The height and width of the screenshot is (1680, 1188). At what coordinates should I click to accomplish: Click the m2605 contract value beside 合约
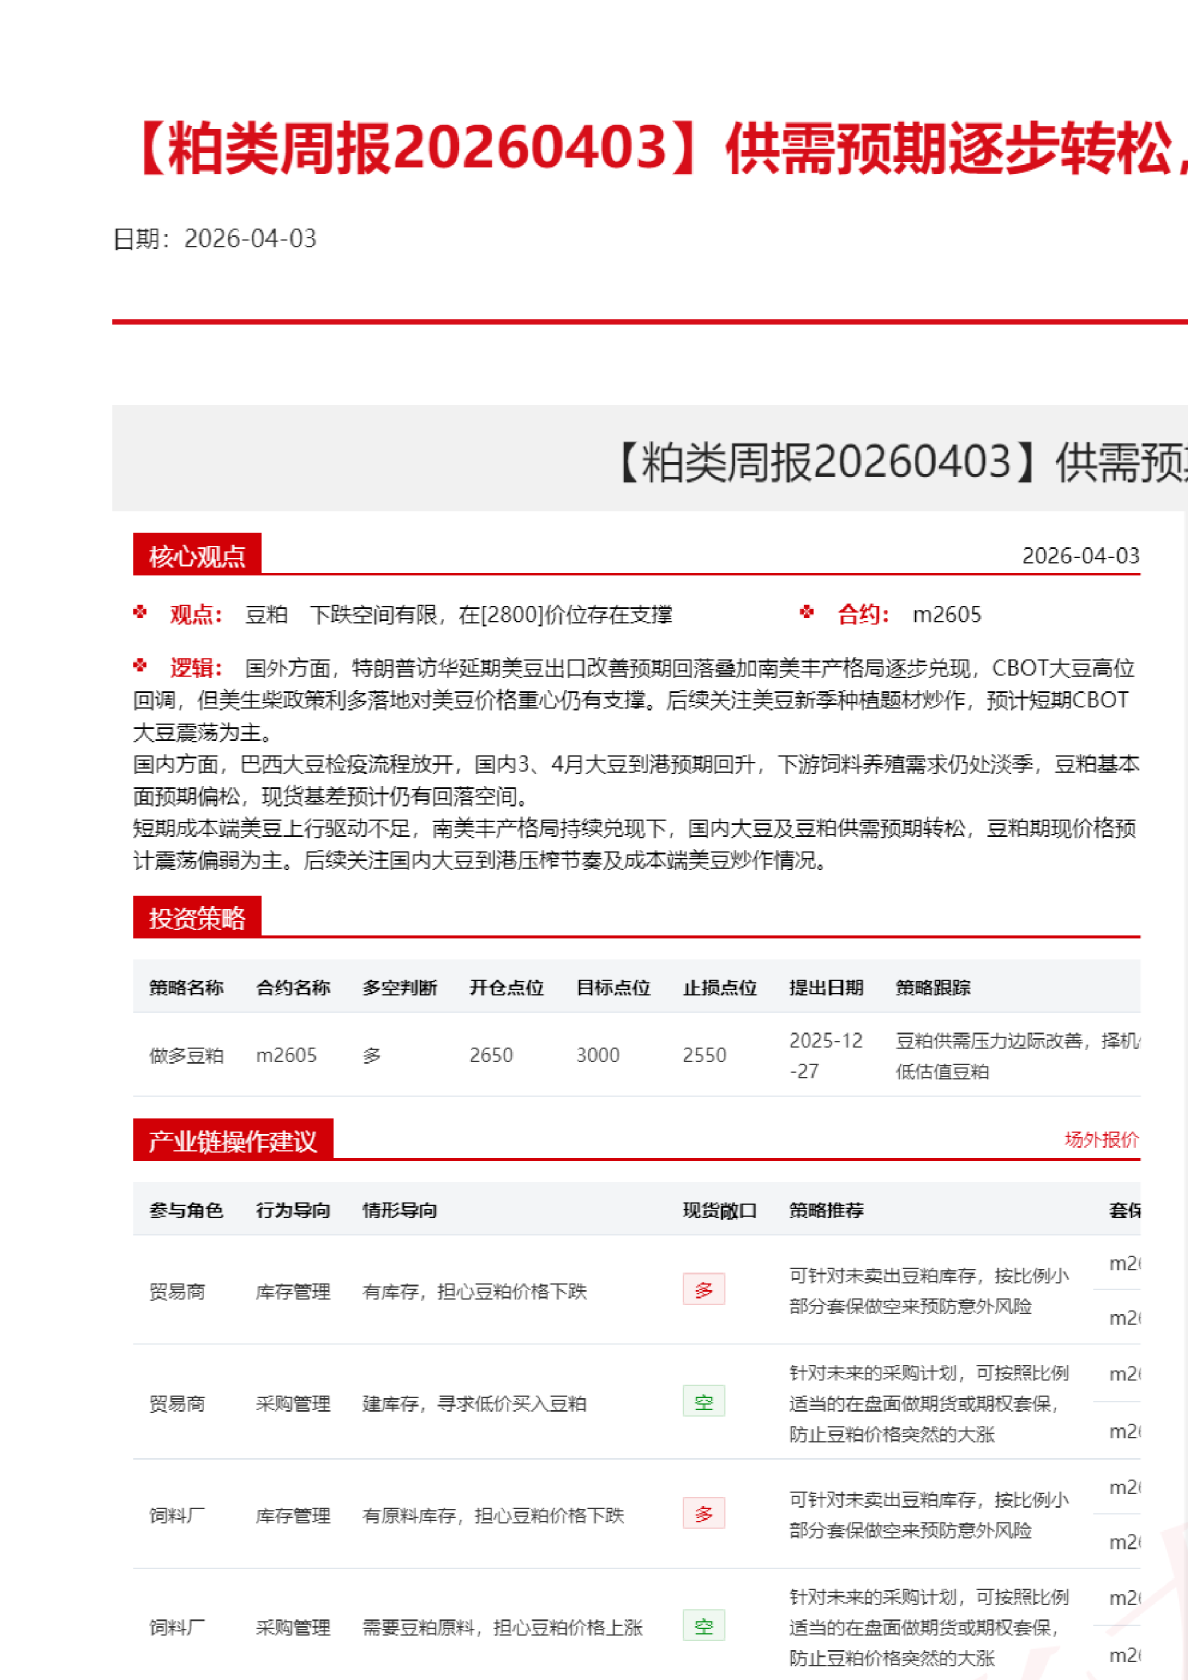(x=946, y=615)
